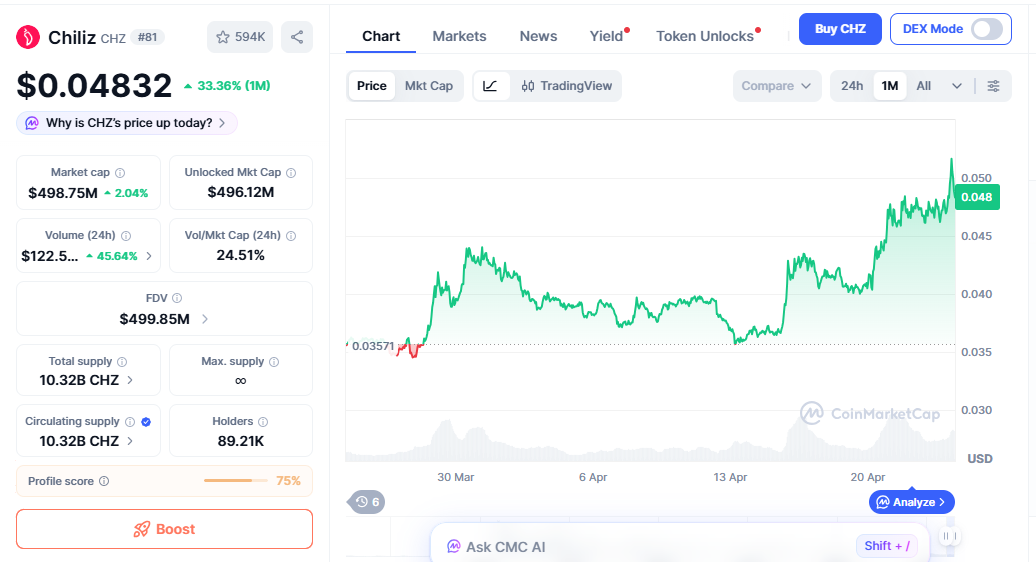Expand the FDV details chevron
1036x562 pixels.
[205, 319]
